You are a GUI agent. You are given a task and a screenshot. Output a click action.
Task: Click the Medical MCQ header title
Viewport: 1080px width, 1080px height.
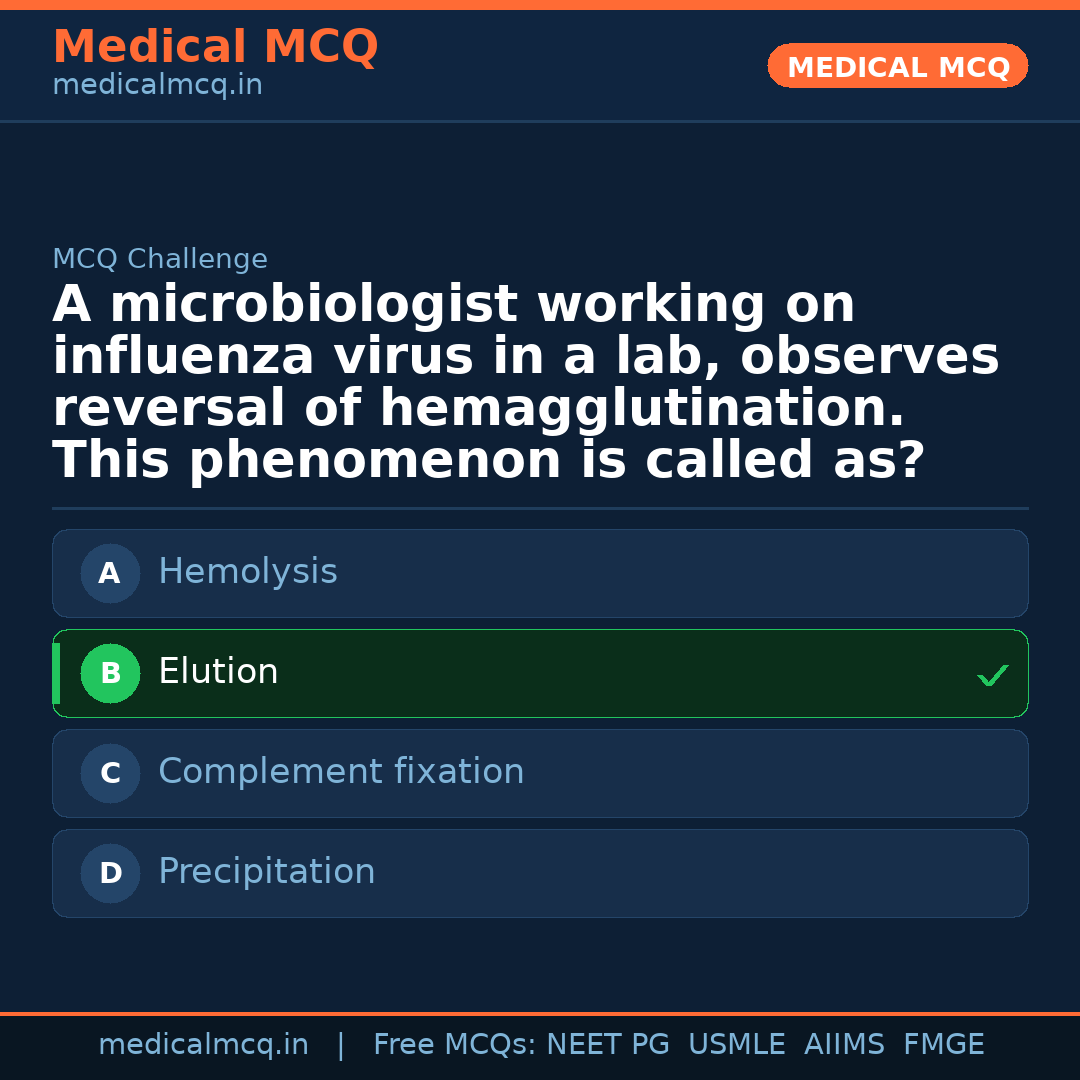(x=215, y=47)
